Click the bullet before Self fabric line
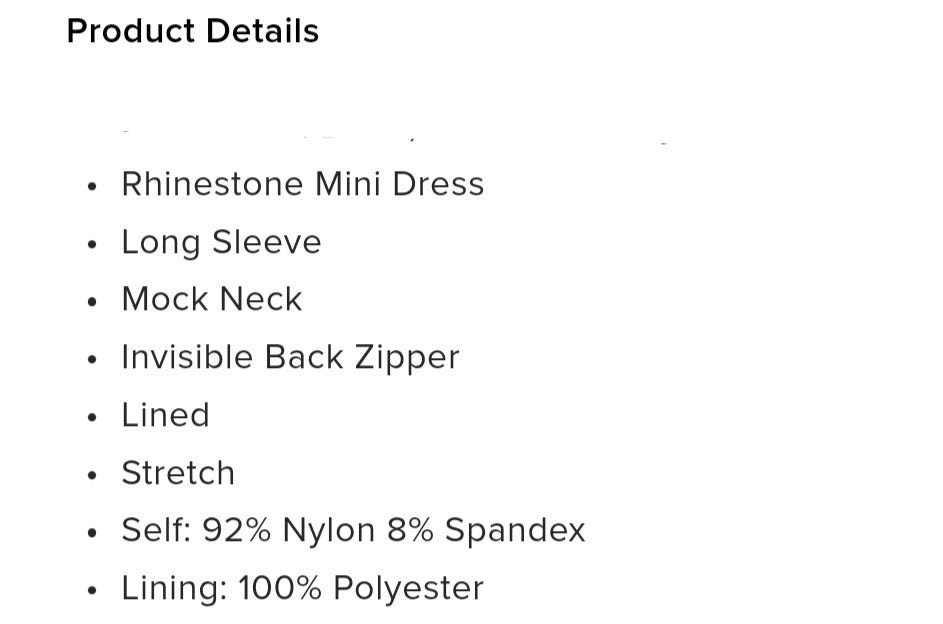The image size is (943, 624). click(x=91, y=533)
